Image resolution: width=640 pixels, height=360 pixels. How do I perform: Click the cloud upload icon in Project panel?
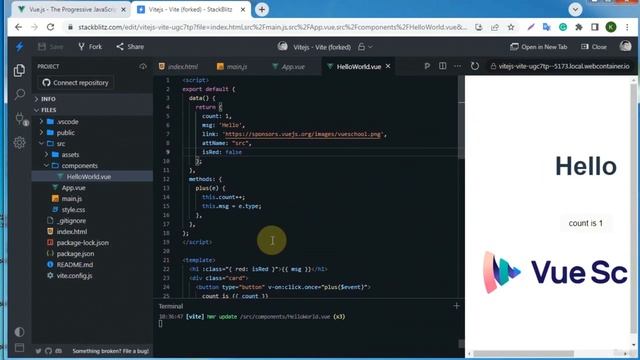[x=143, y=66]
